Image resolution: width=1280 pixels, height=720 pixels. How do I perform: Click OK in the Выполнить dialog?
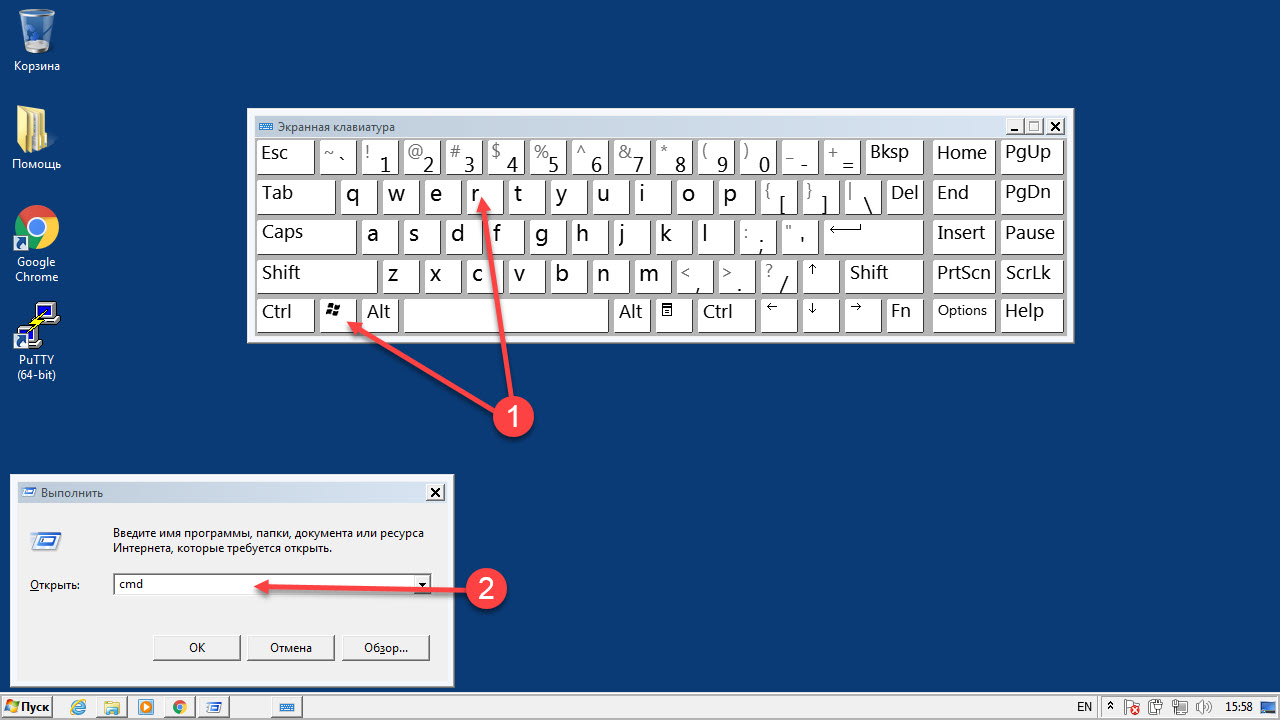[197, 648]
